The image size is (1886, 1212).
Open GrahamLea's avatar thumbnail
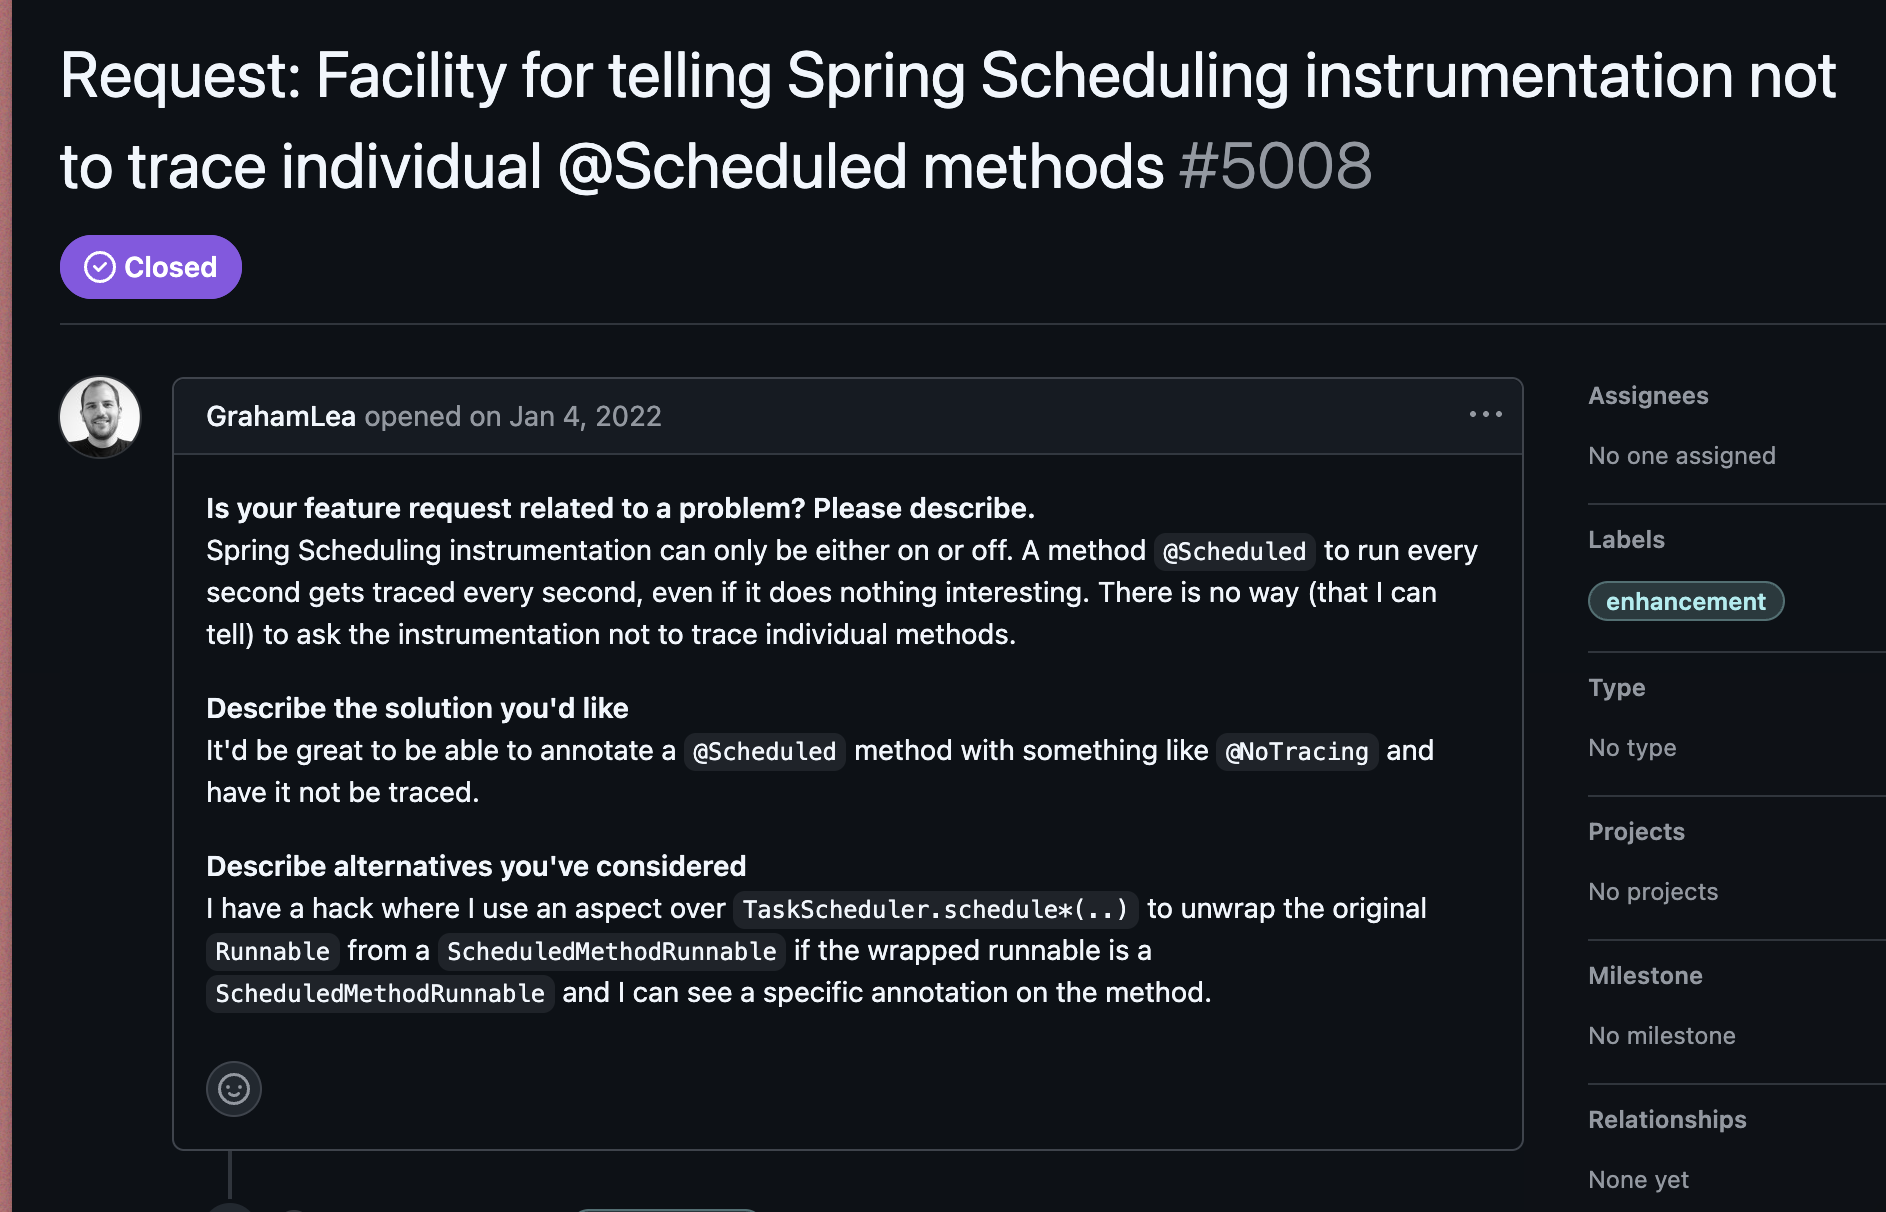[x=100, y=417]
